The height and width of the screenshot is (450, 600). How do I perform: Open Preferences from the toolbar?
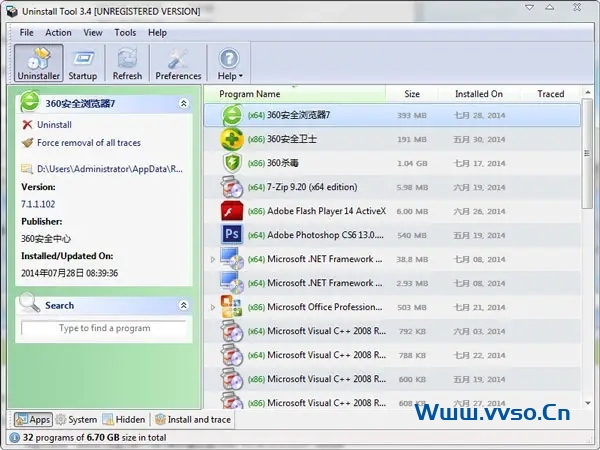coord(178,62)
